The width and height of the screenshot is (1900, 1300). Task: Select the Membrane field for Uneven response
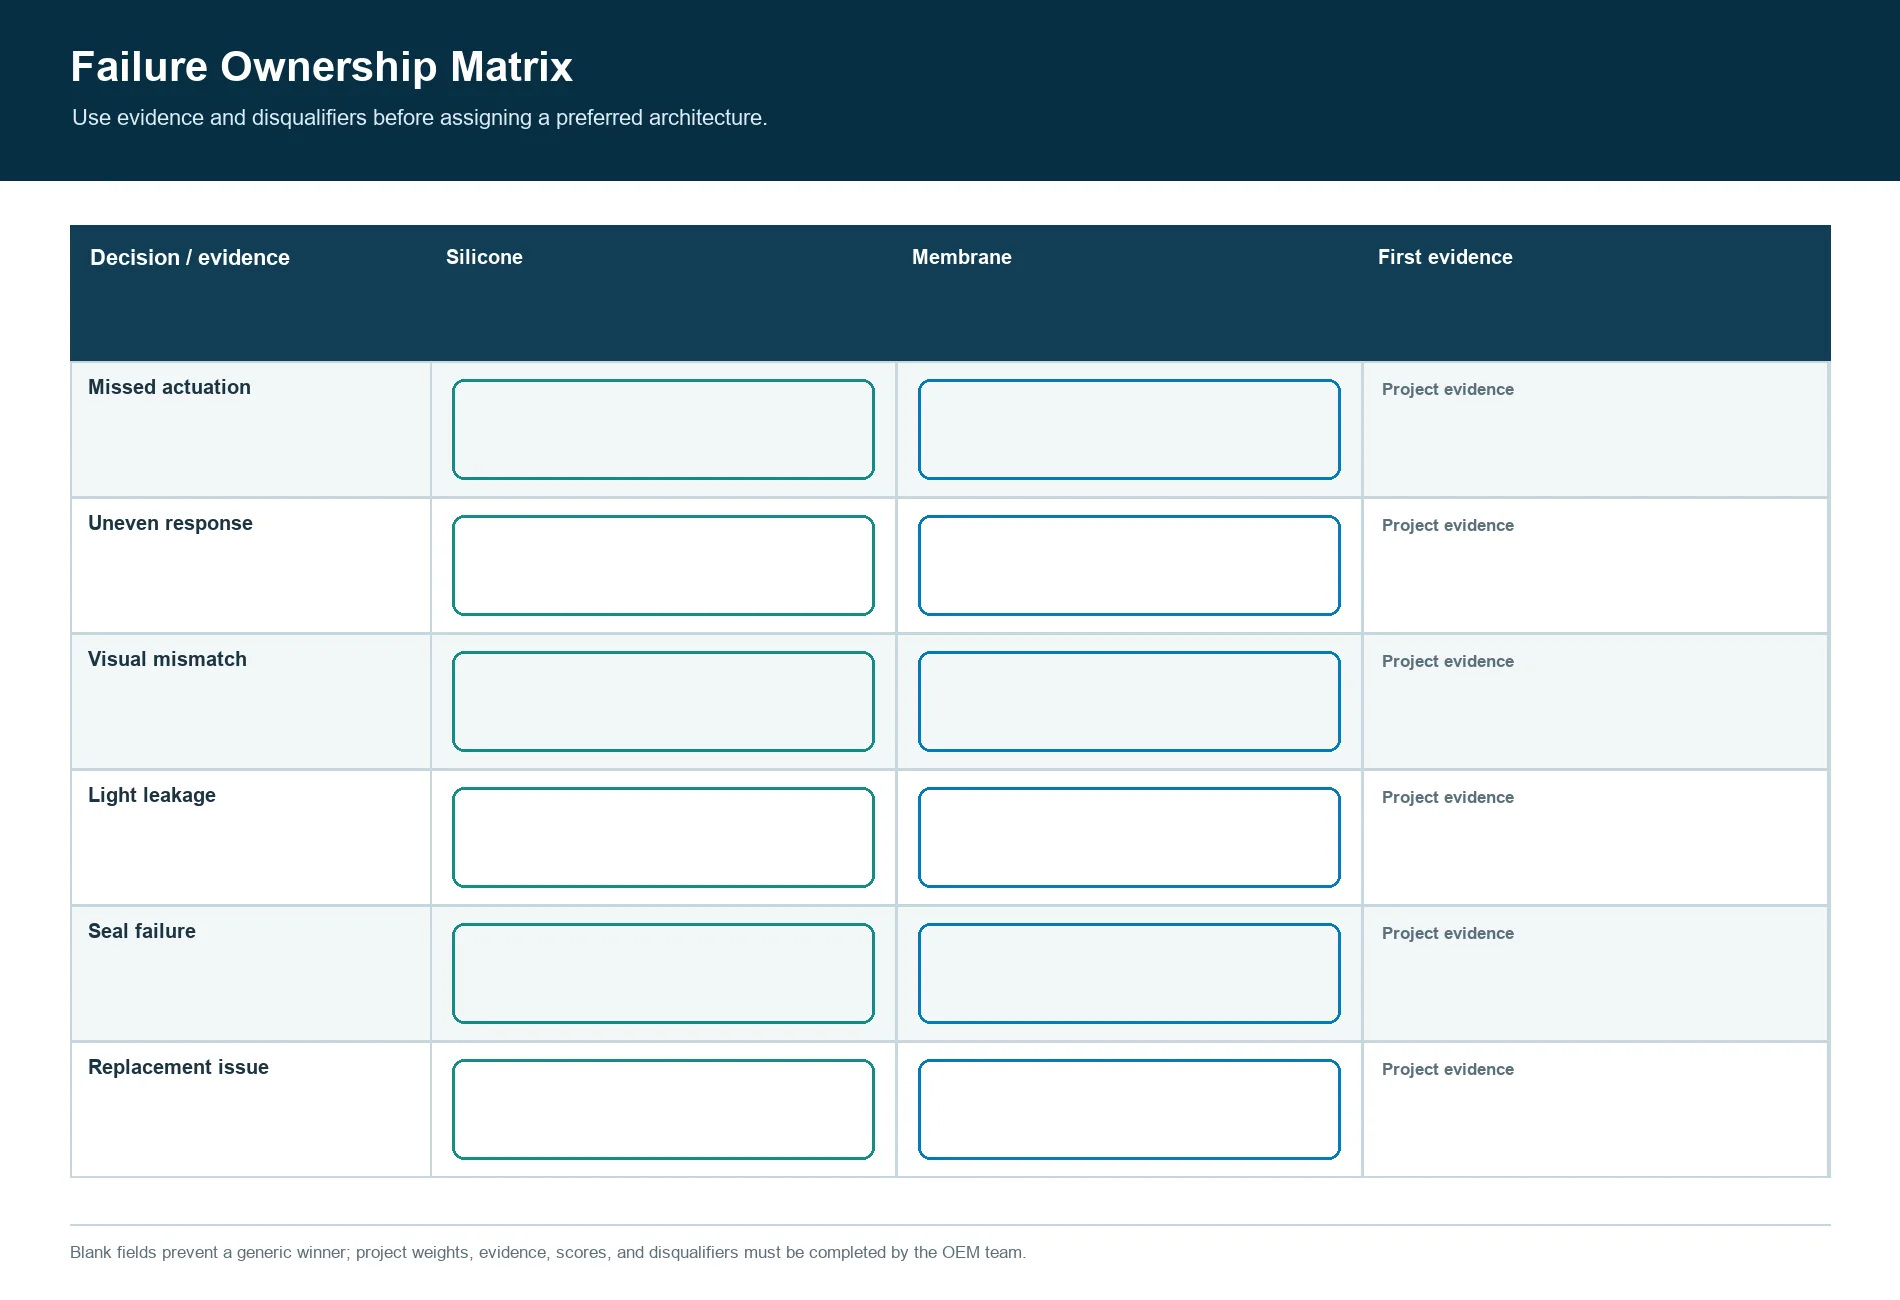pyautogui.click(x=1129, y=565)
